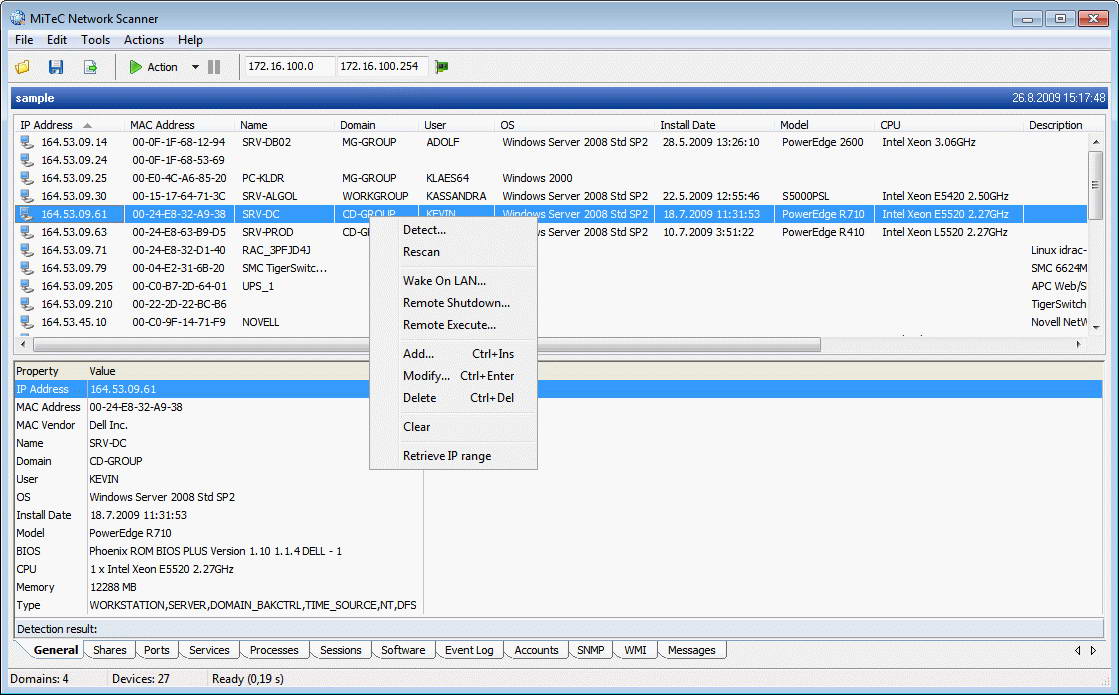
Task: Select Remote Shutdown in the context menu
Action: [x=456, y=302]
